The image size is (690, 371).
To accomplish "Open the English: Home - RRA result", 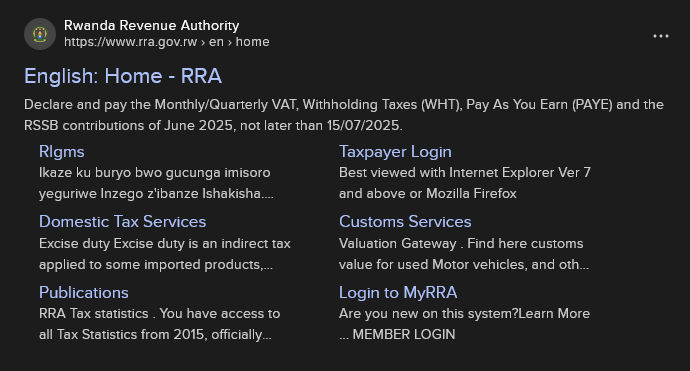I will click(x=123, y=76).
